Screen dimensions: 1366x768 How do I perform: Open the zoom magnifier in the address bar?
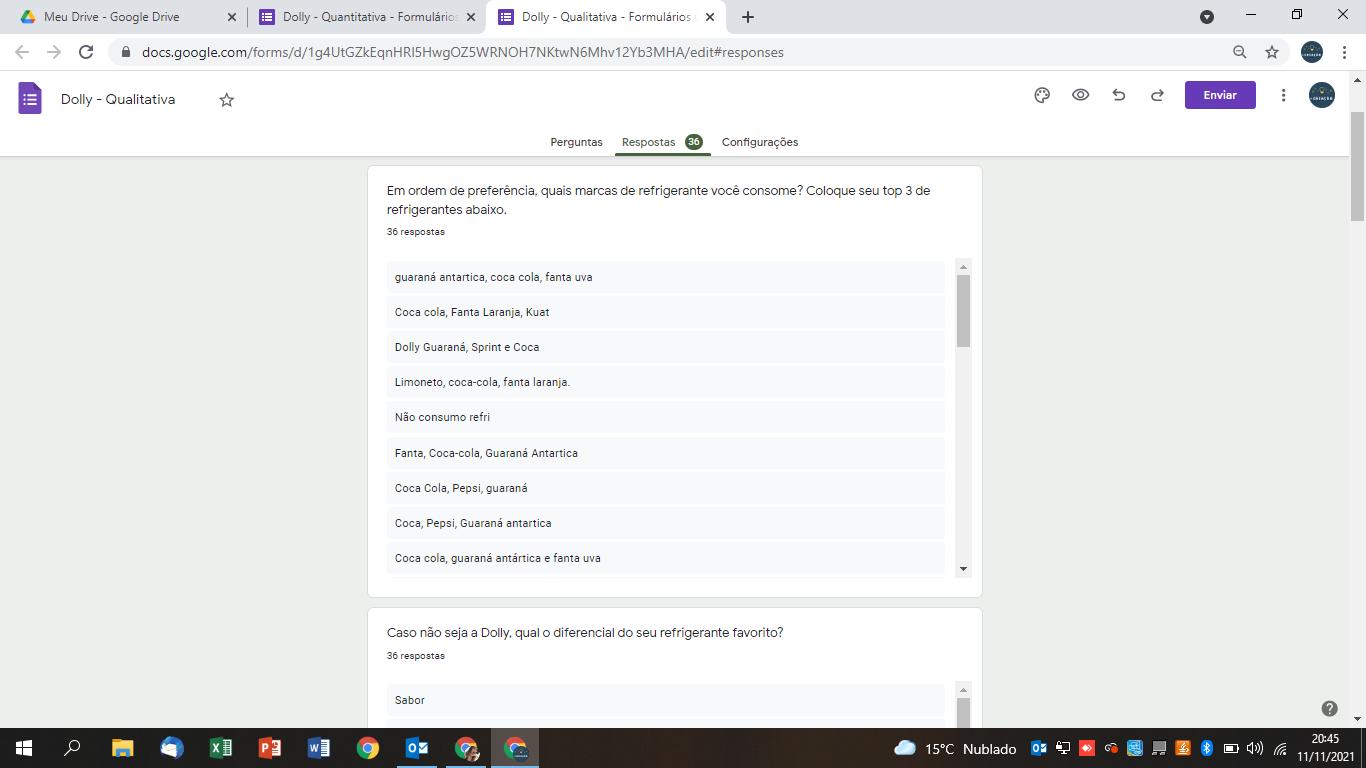click(1240, 52)
